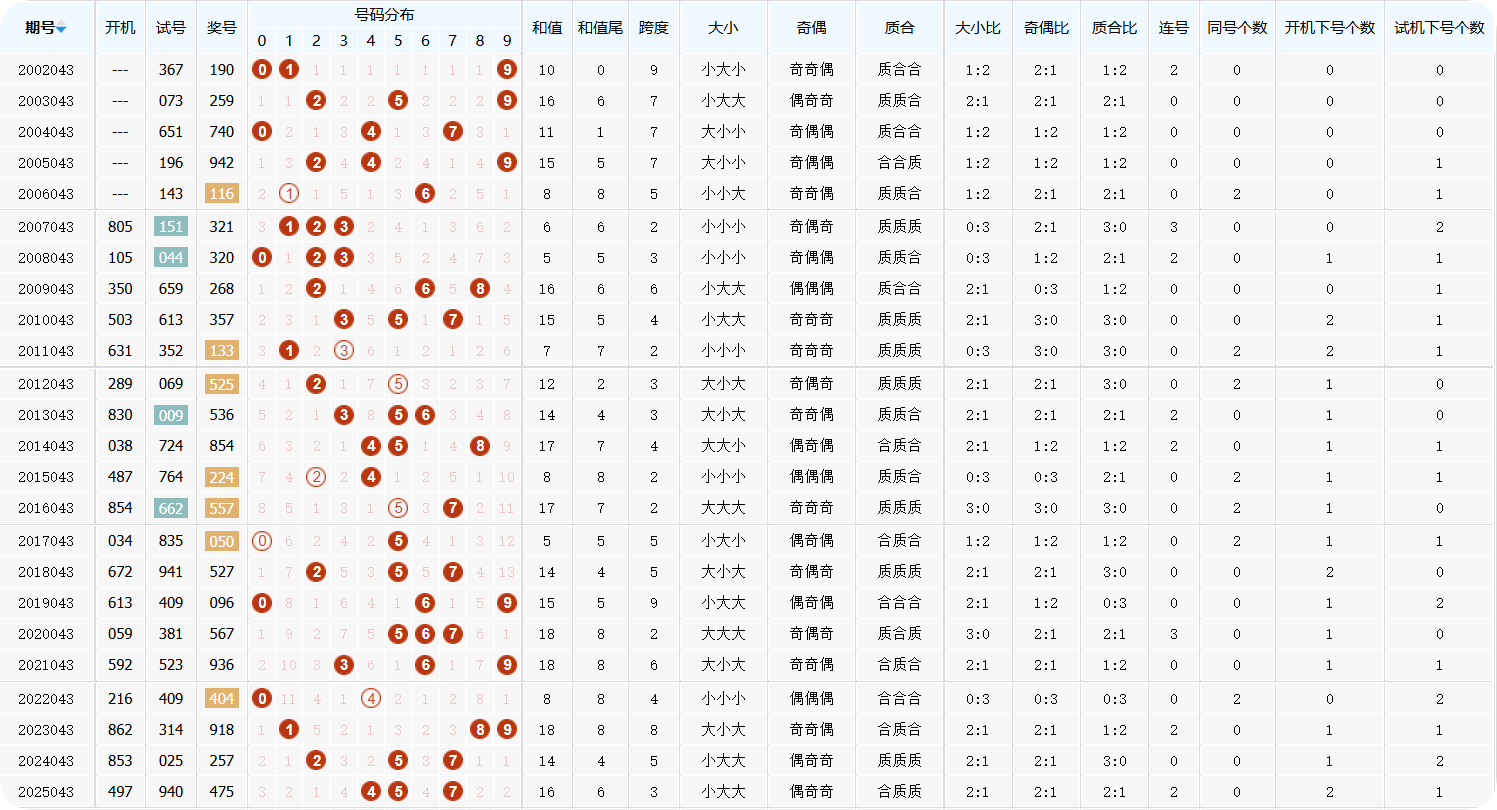
Task: Select period 2016043 in the 期号 column
Action: pos(46,508)
